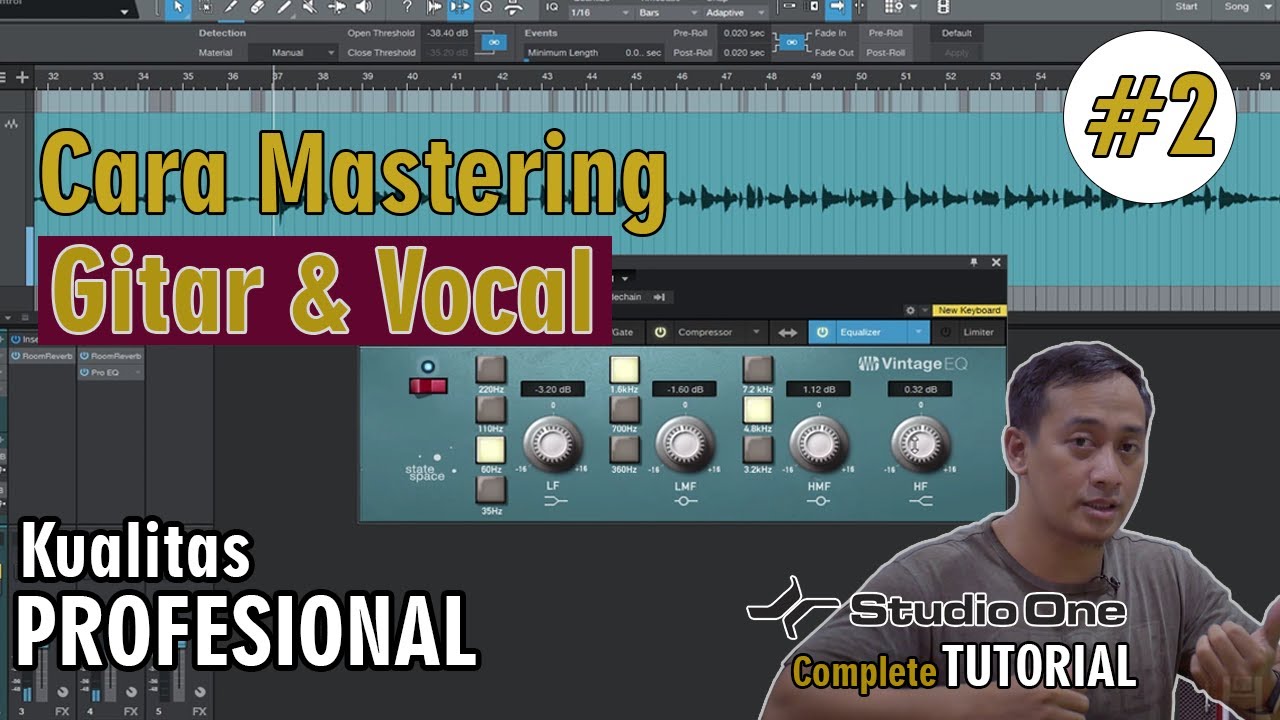Viewport: 1280px width, 720px height.
Task: Click the HF gain knob
Action: point(921,444)
